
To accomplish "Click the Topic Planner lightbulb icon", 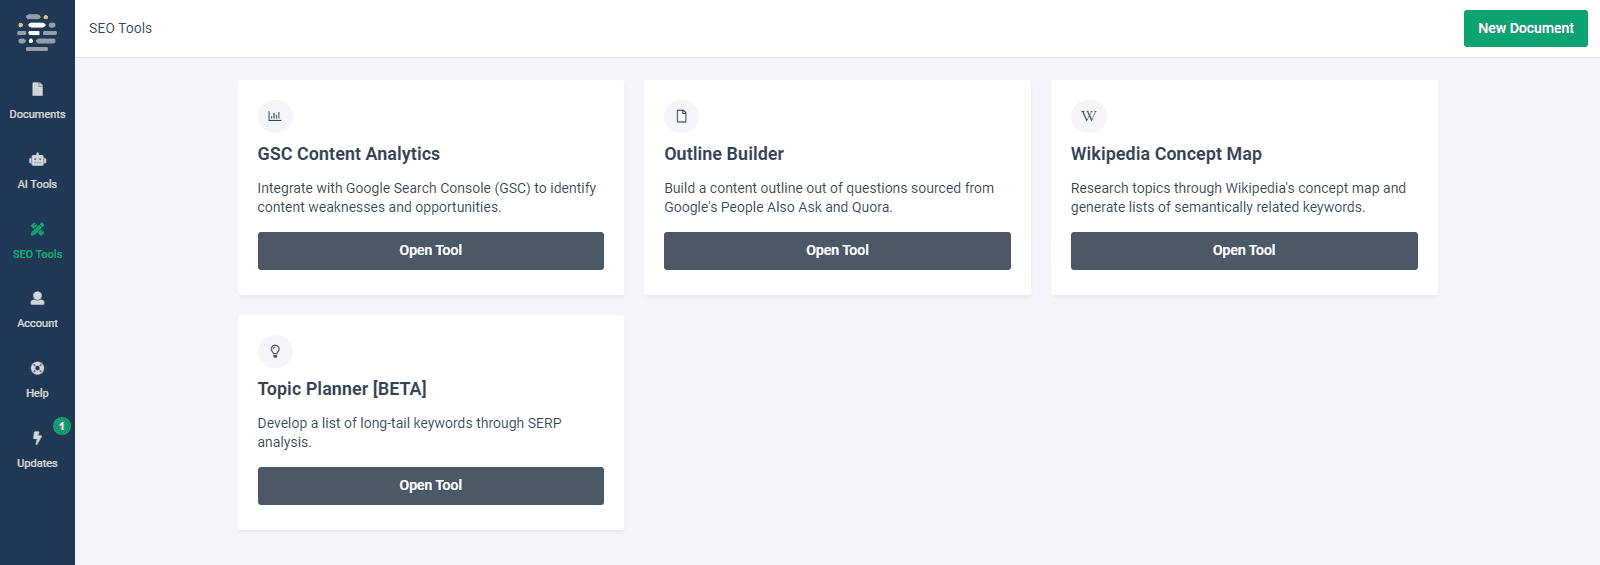I will tap(275, 351).
